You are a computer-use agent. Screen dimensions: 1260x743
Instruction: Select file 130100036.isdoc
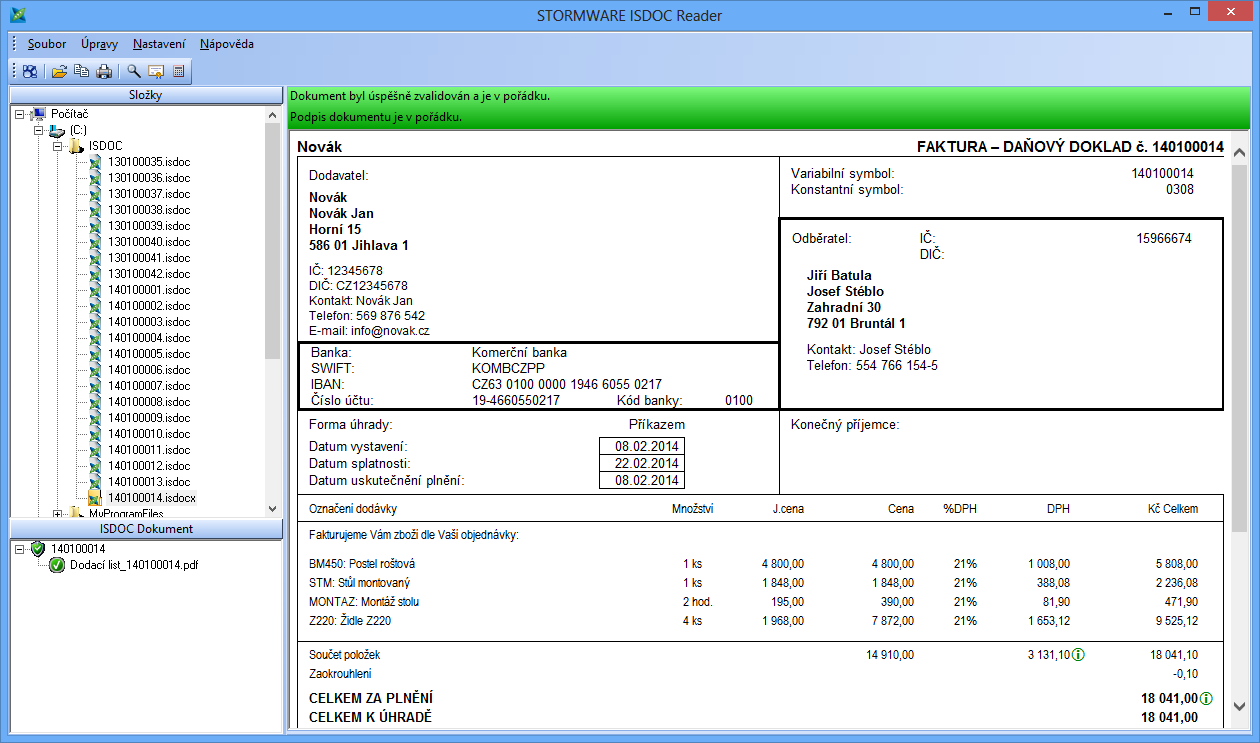149,178
